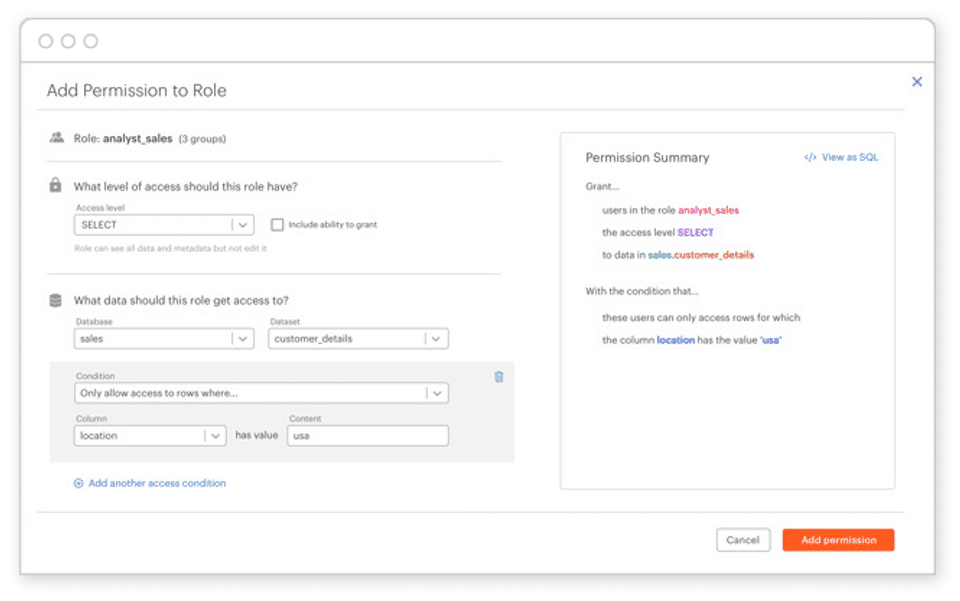Click sales.customer_details in the summary
The height and width of the screenshot is (601, 960).
tap(700, 255)
